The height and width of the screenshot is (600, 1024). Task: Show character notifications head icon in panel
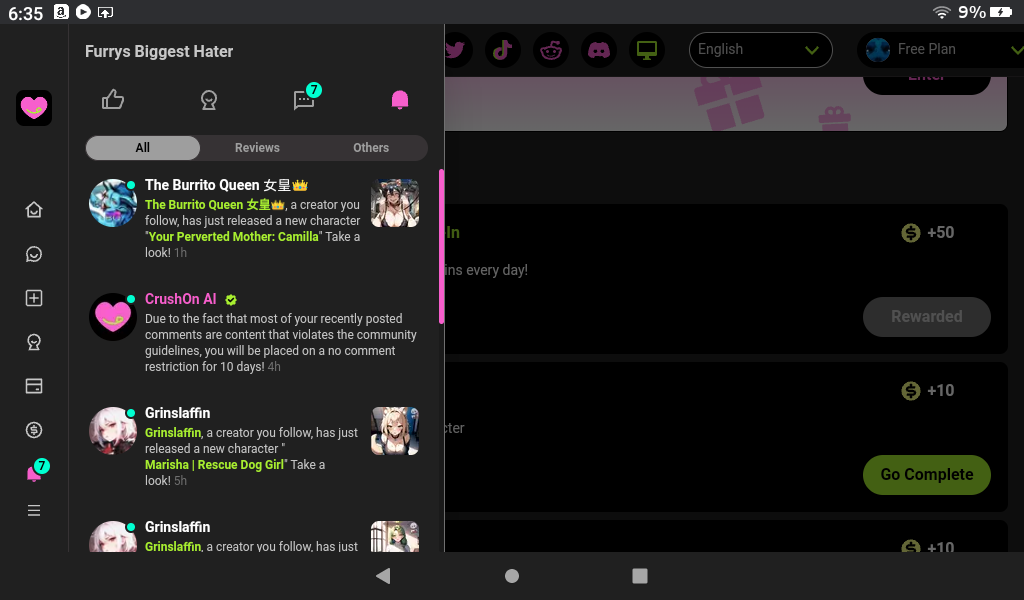click(x=209, y=100)
